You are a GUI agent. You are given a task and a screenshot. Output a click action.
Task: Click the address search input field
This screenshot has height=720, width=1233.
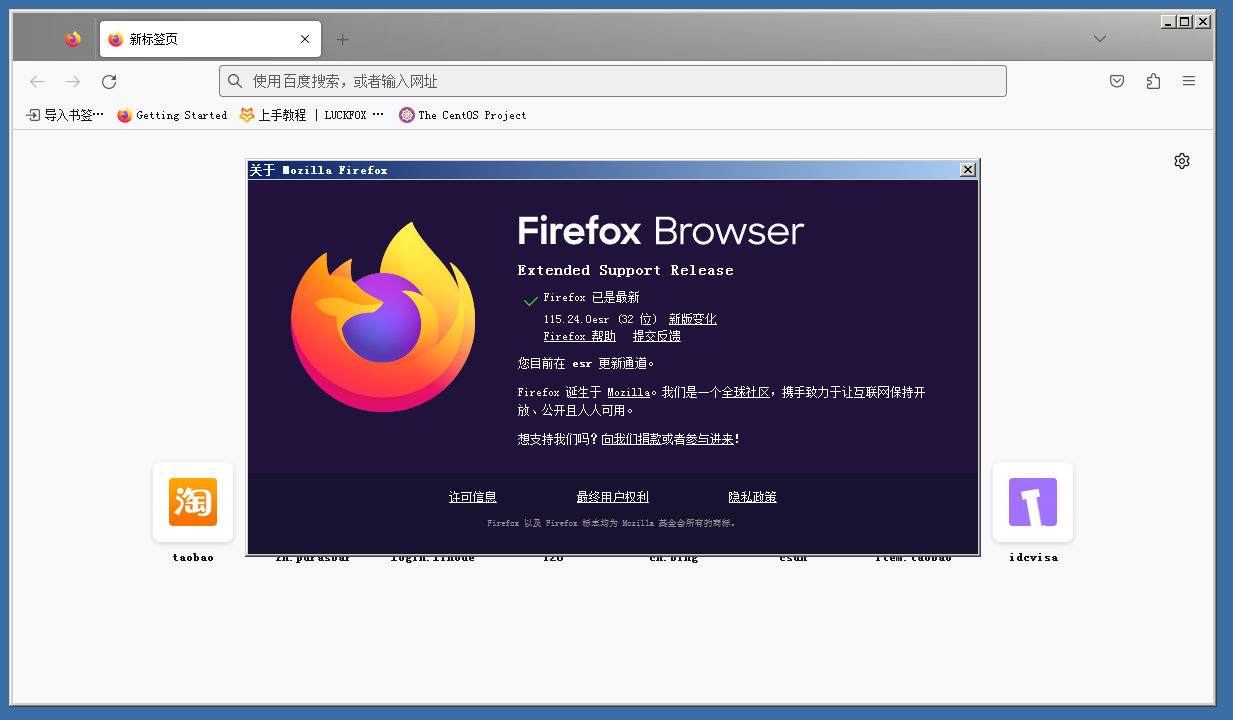(x=612, y=82)
